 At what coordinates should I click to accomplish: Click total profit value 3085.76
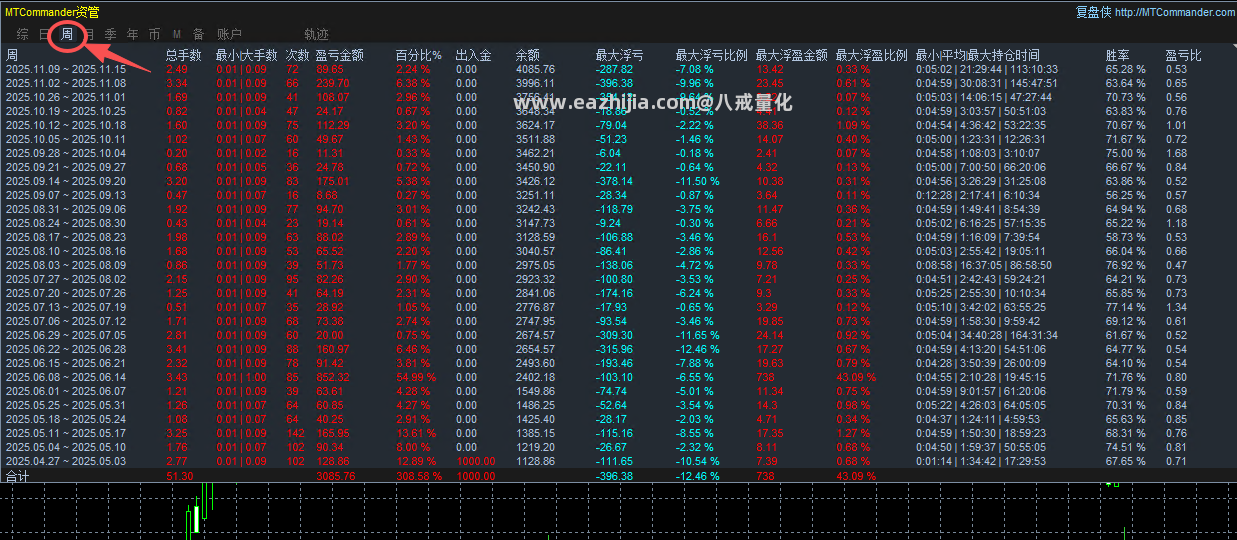click(336, 477)
